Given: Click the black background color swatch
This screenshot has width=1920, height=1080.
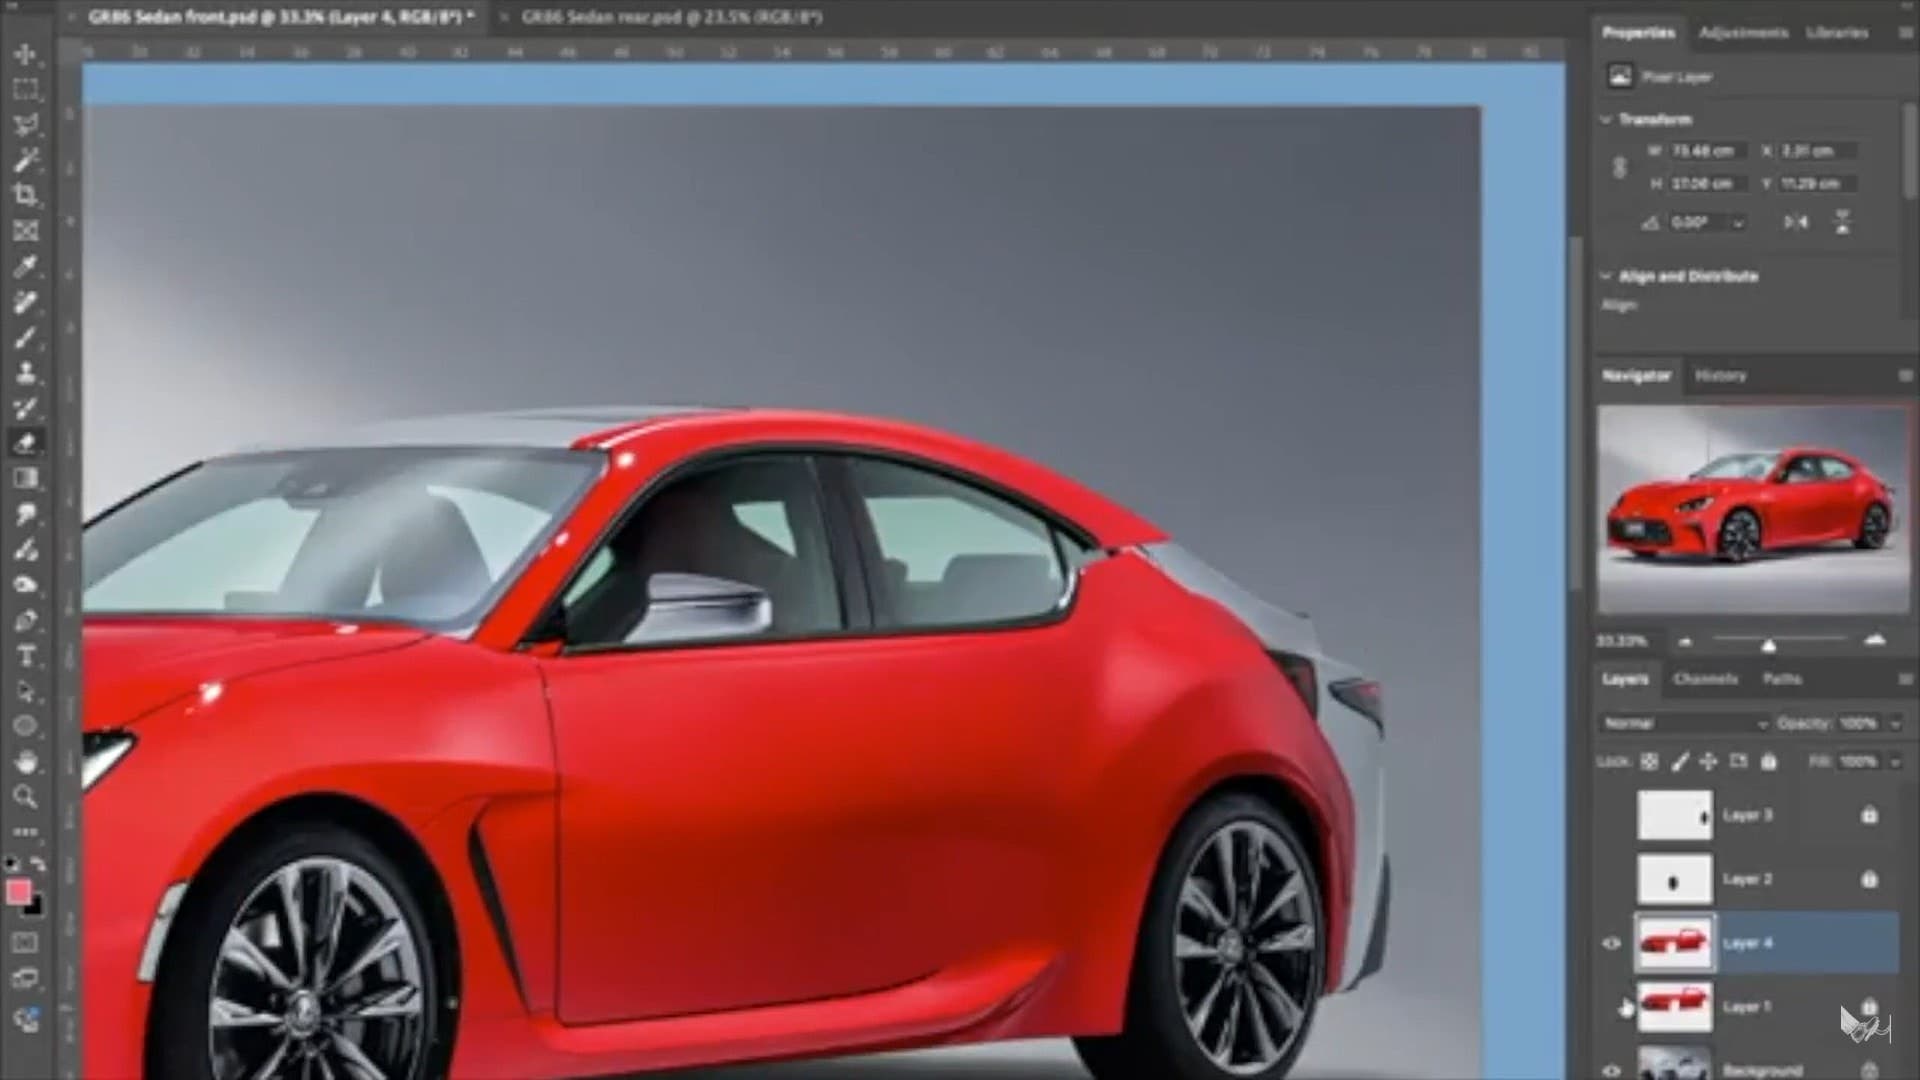Looking at the screenshot, I should pyautogui.click(x=36, y=907).
